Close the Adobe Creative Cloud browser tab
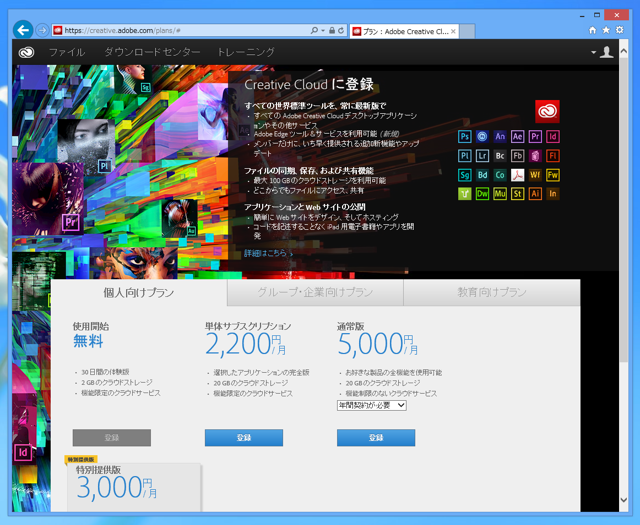 (453, 31)
